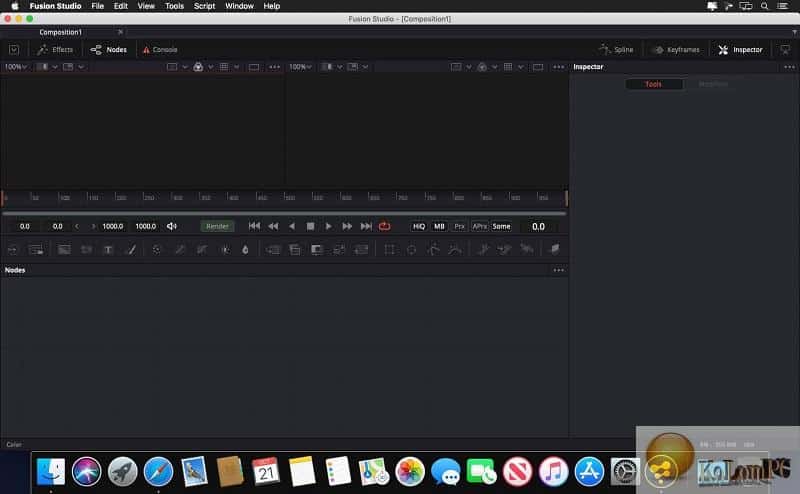The image size is (800, 494).
Task: Open the Console panel
Action: pyautogui.click(x=160, y=50)
